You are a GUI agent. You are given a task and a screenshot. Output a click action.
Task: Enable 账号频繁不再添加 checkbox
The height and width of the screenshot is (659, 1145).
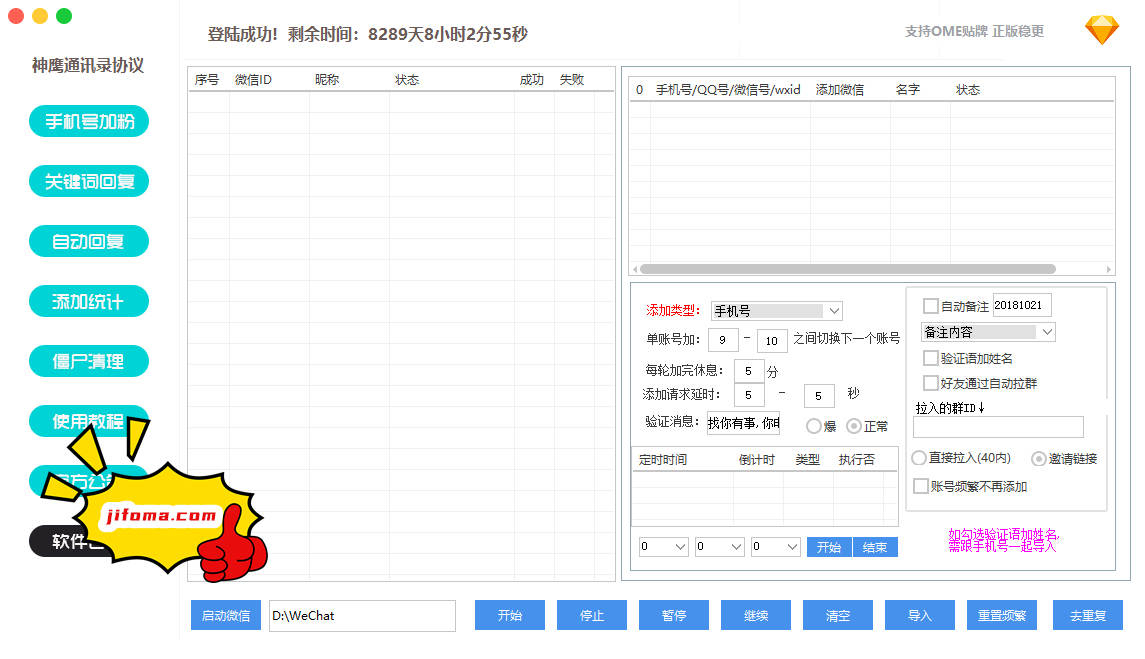(x=921, y=486)
